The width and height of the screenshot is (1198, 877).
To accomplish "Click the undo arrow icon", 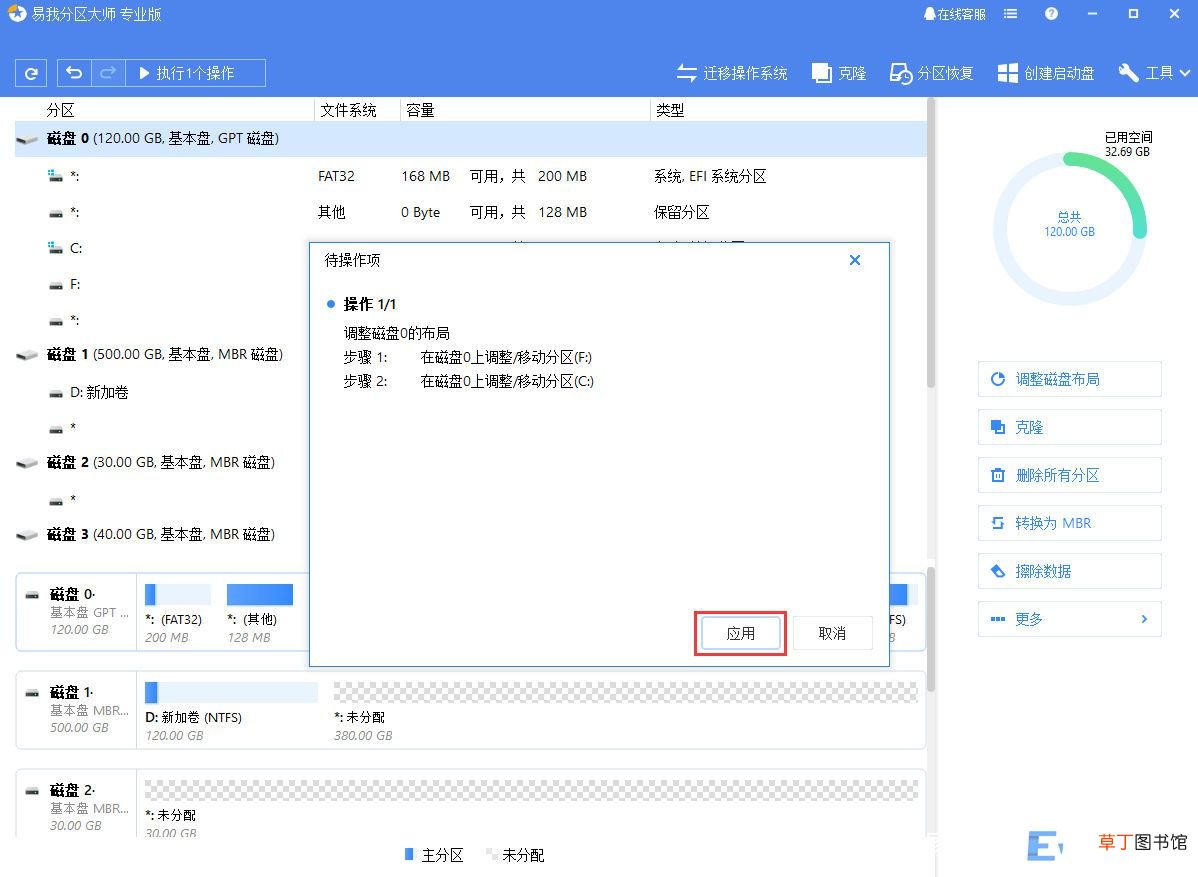I will point(74,73).
